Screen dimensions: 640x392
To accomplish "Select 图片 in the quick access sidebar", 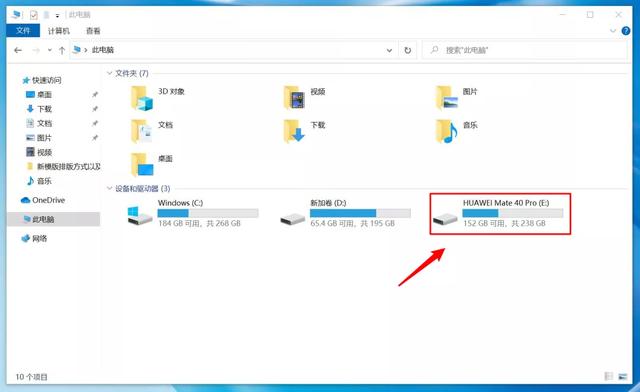I will click(39, 138).
